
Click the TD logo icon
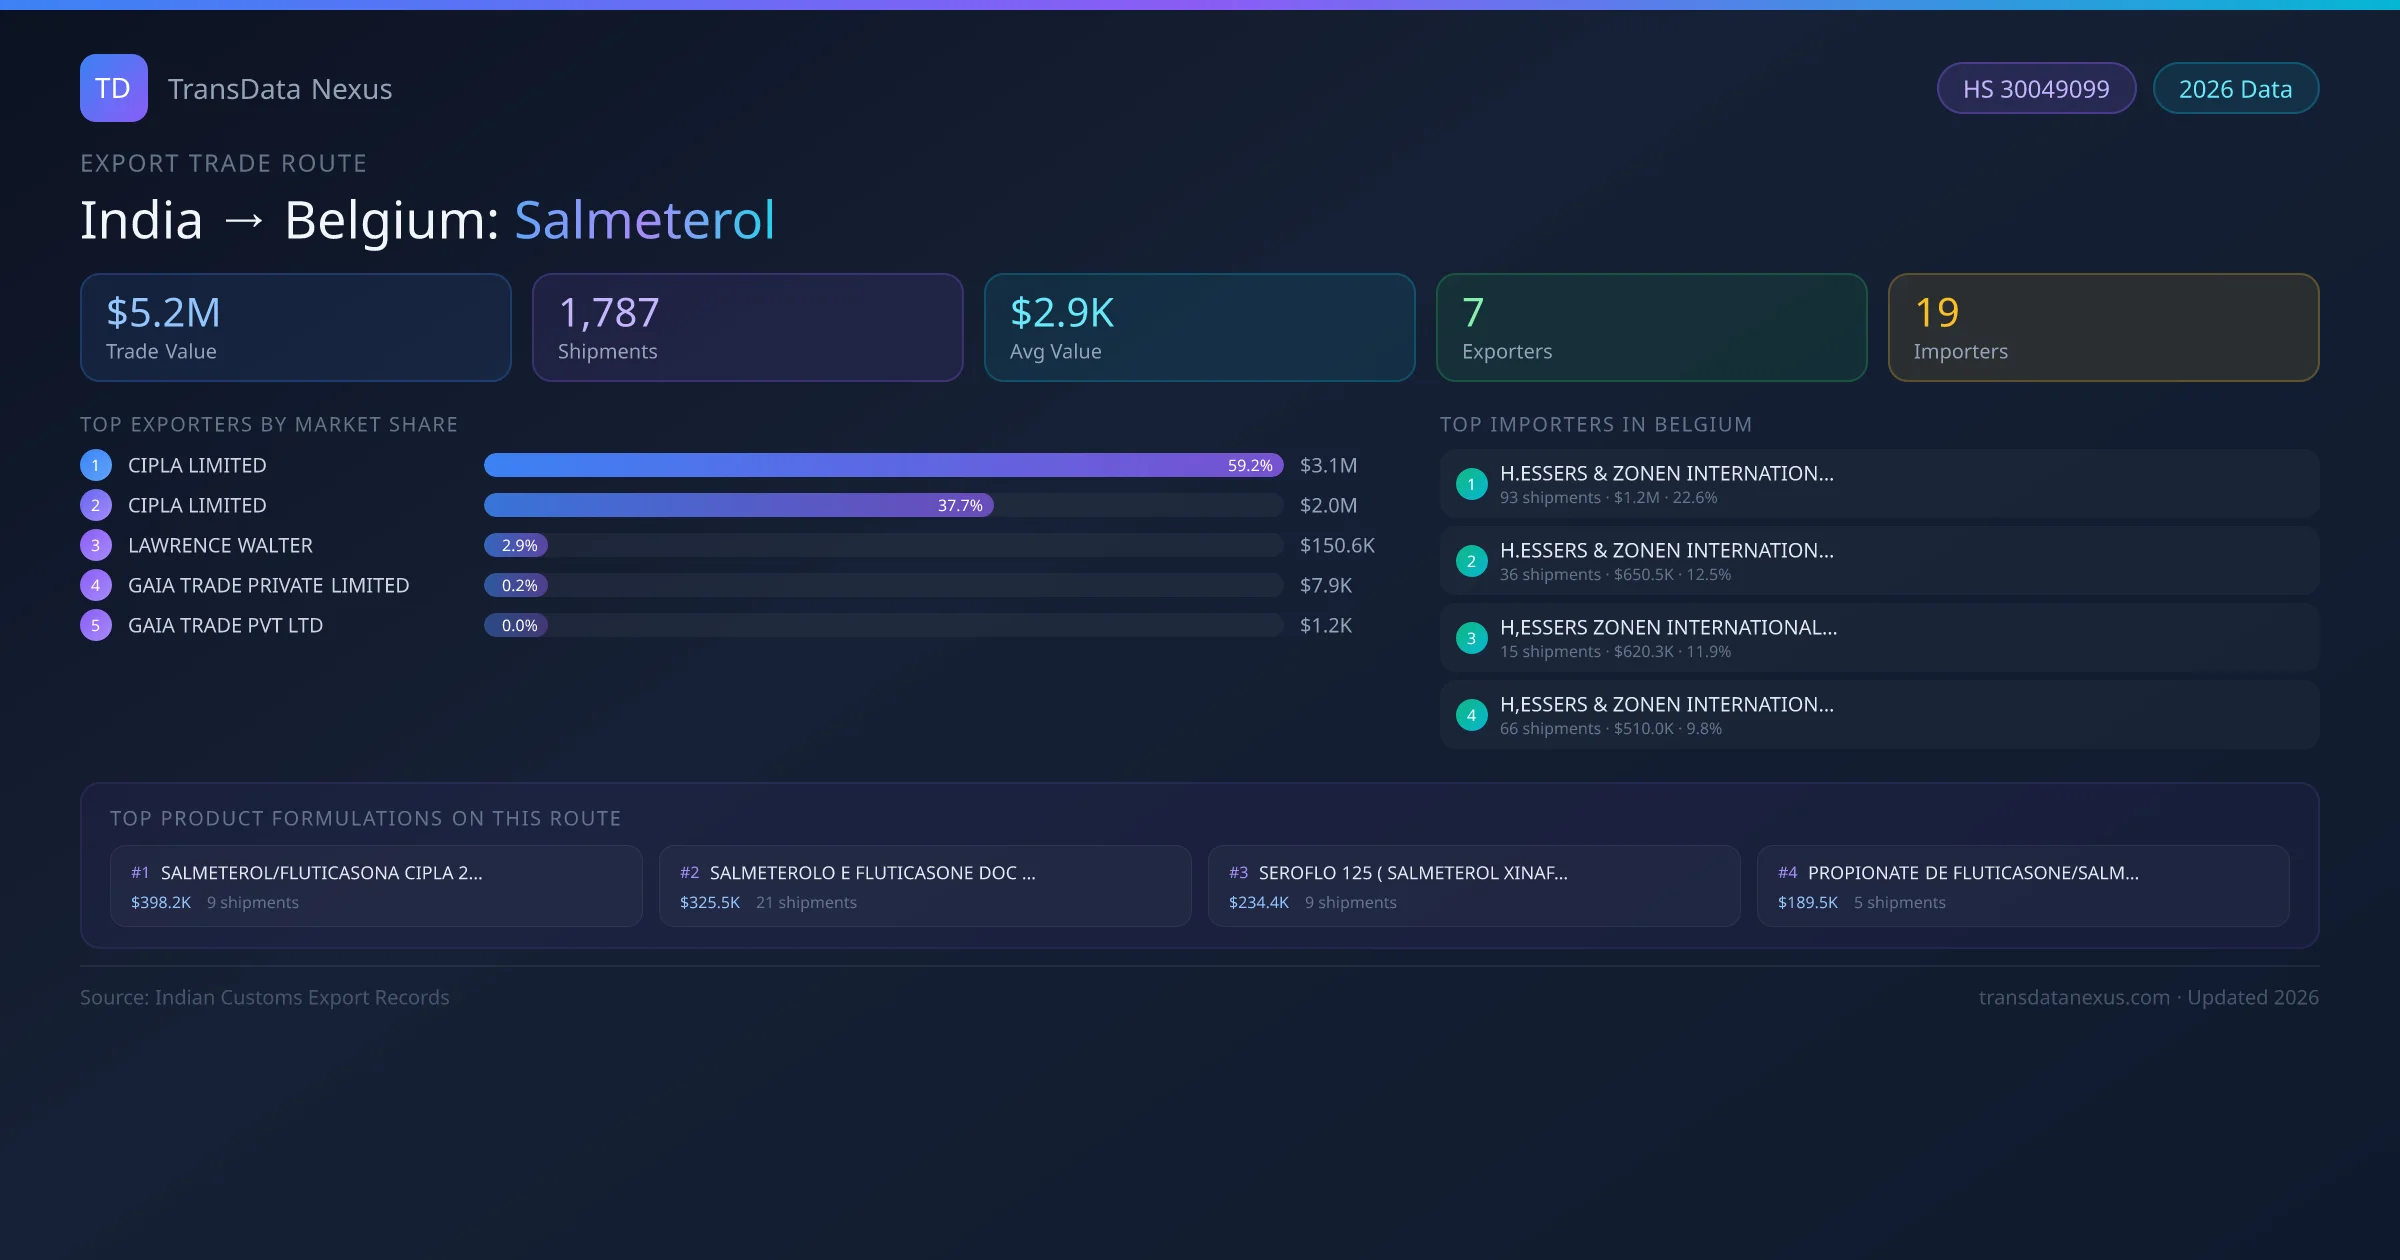coord(113,88)
